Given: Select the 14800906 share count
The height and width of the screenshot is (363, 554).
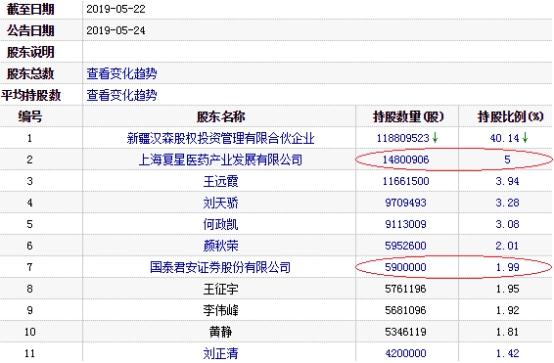Looking at the screenshot, I should [406, 160].
